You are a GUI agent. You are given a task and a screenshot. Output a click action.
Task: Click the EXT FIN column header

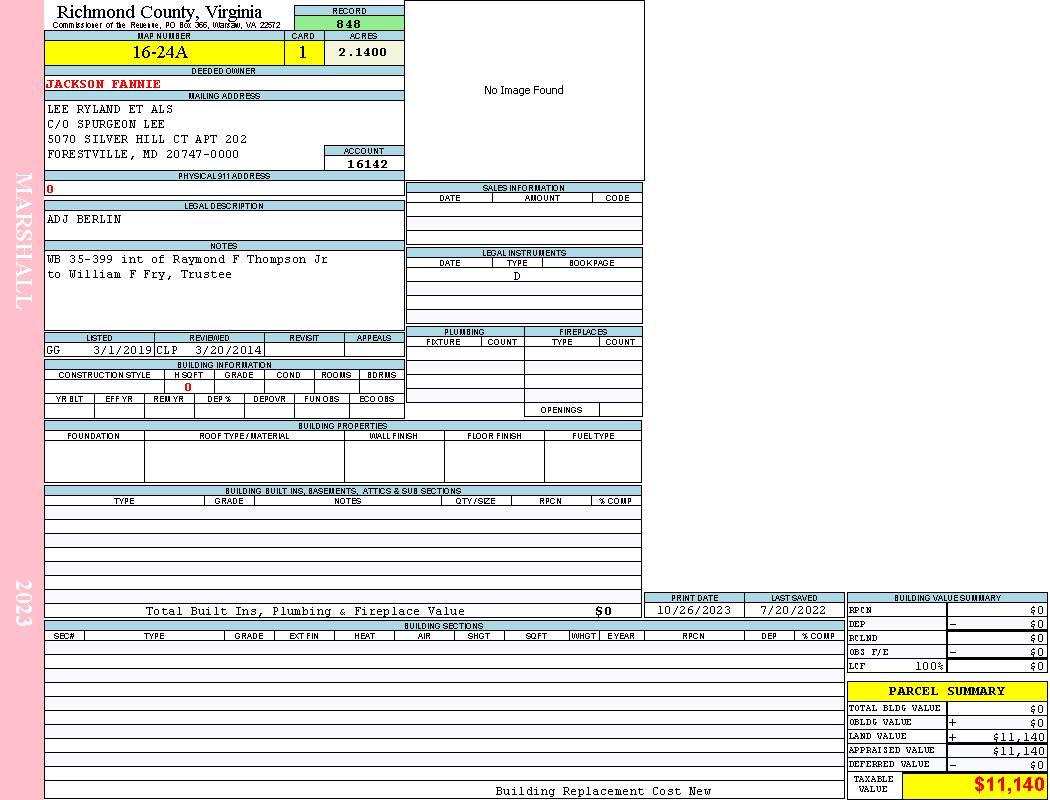[x=304, y=636]
